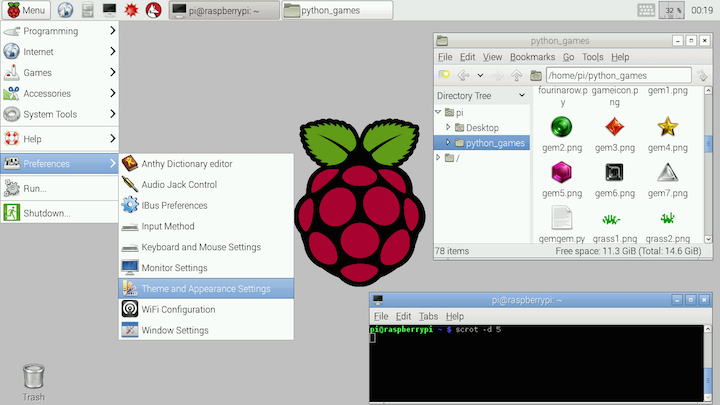Open Anthy Dictionary editor
Screen dimensions: 720x405
coord(206,163)
